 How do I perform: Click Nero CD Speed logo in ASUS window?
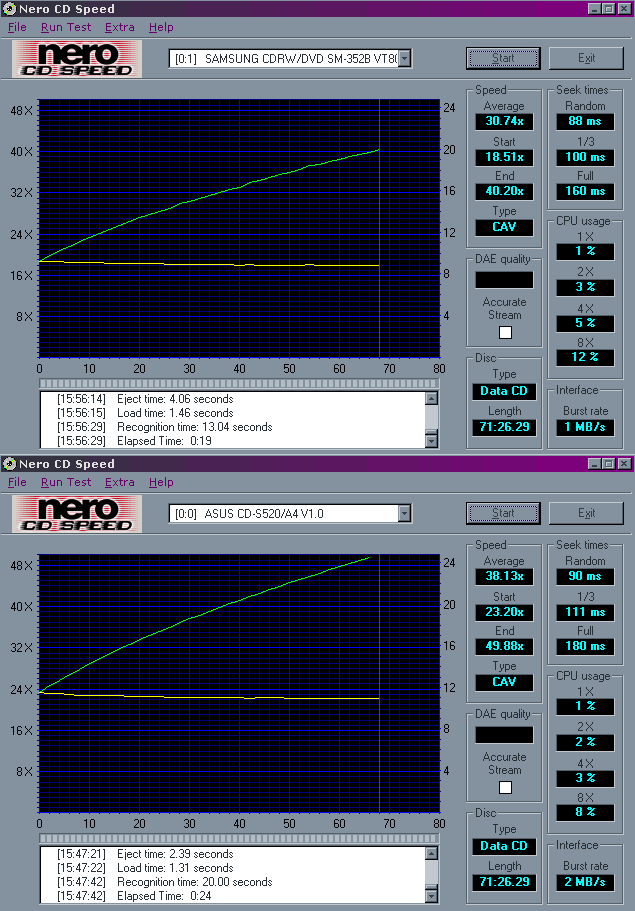click(x=77, y=514)
